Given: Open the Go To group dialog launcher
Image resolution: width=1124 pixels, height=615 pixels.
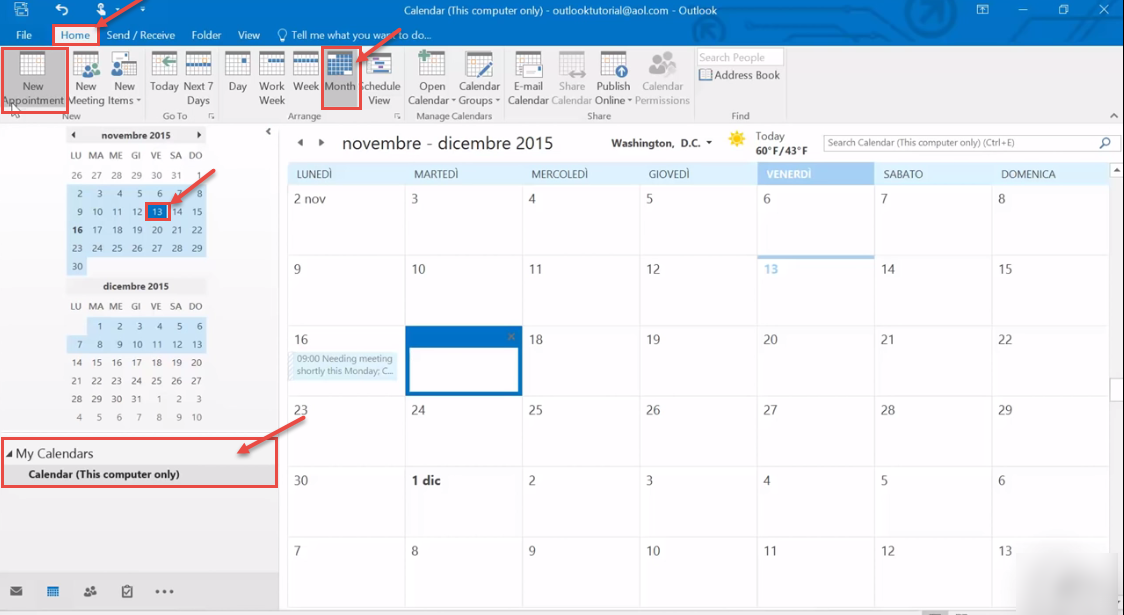Looking at the screenshot, I should click(211, 116).
